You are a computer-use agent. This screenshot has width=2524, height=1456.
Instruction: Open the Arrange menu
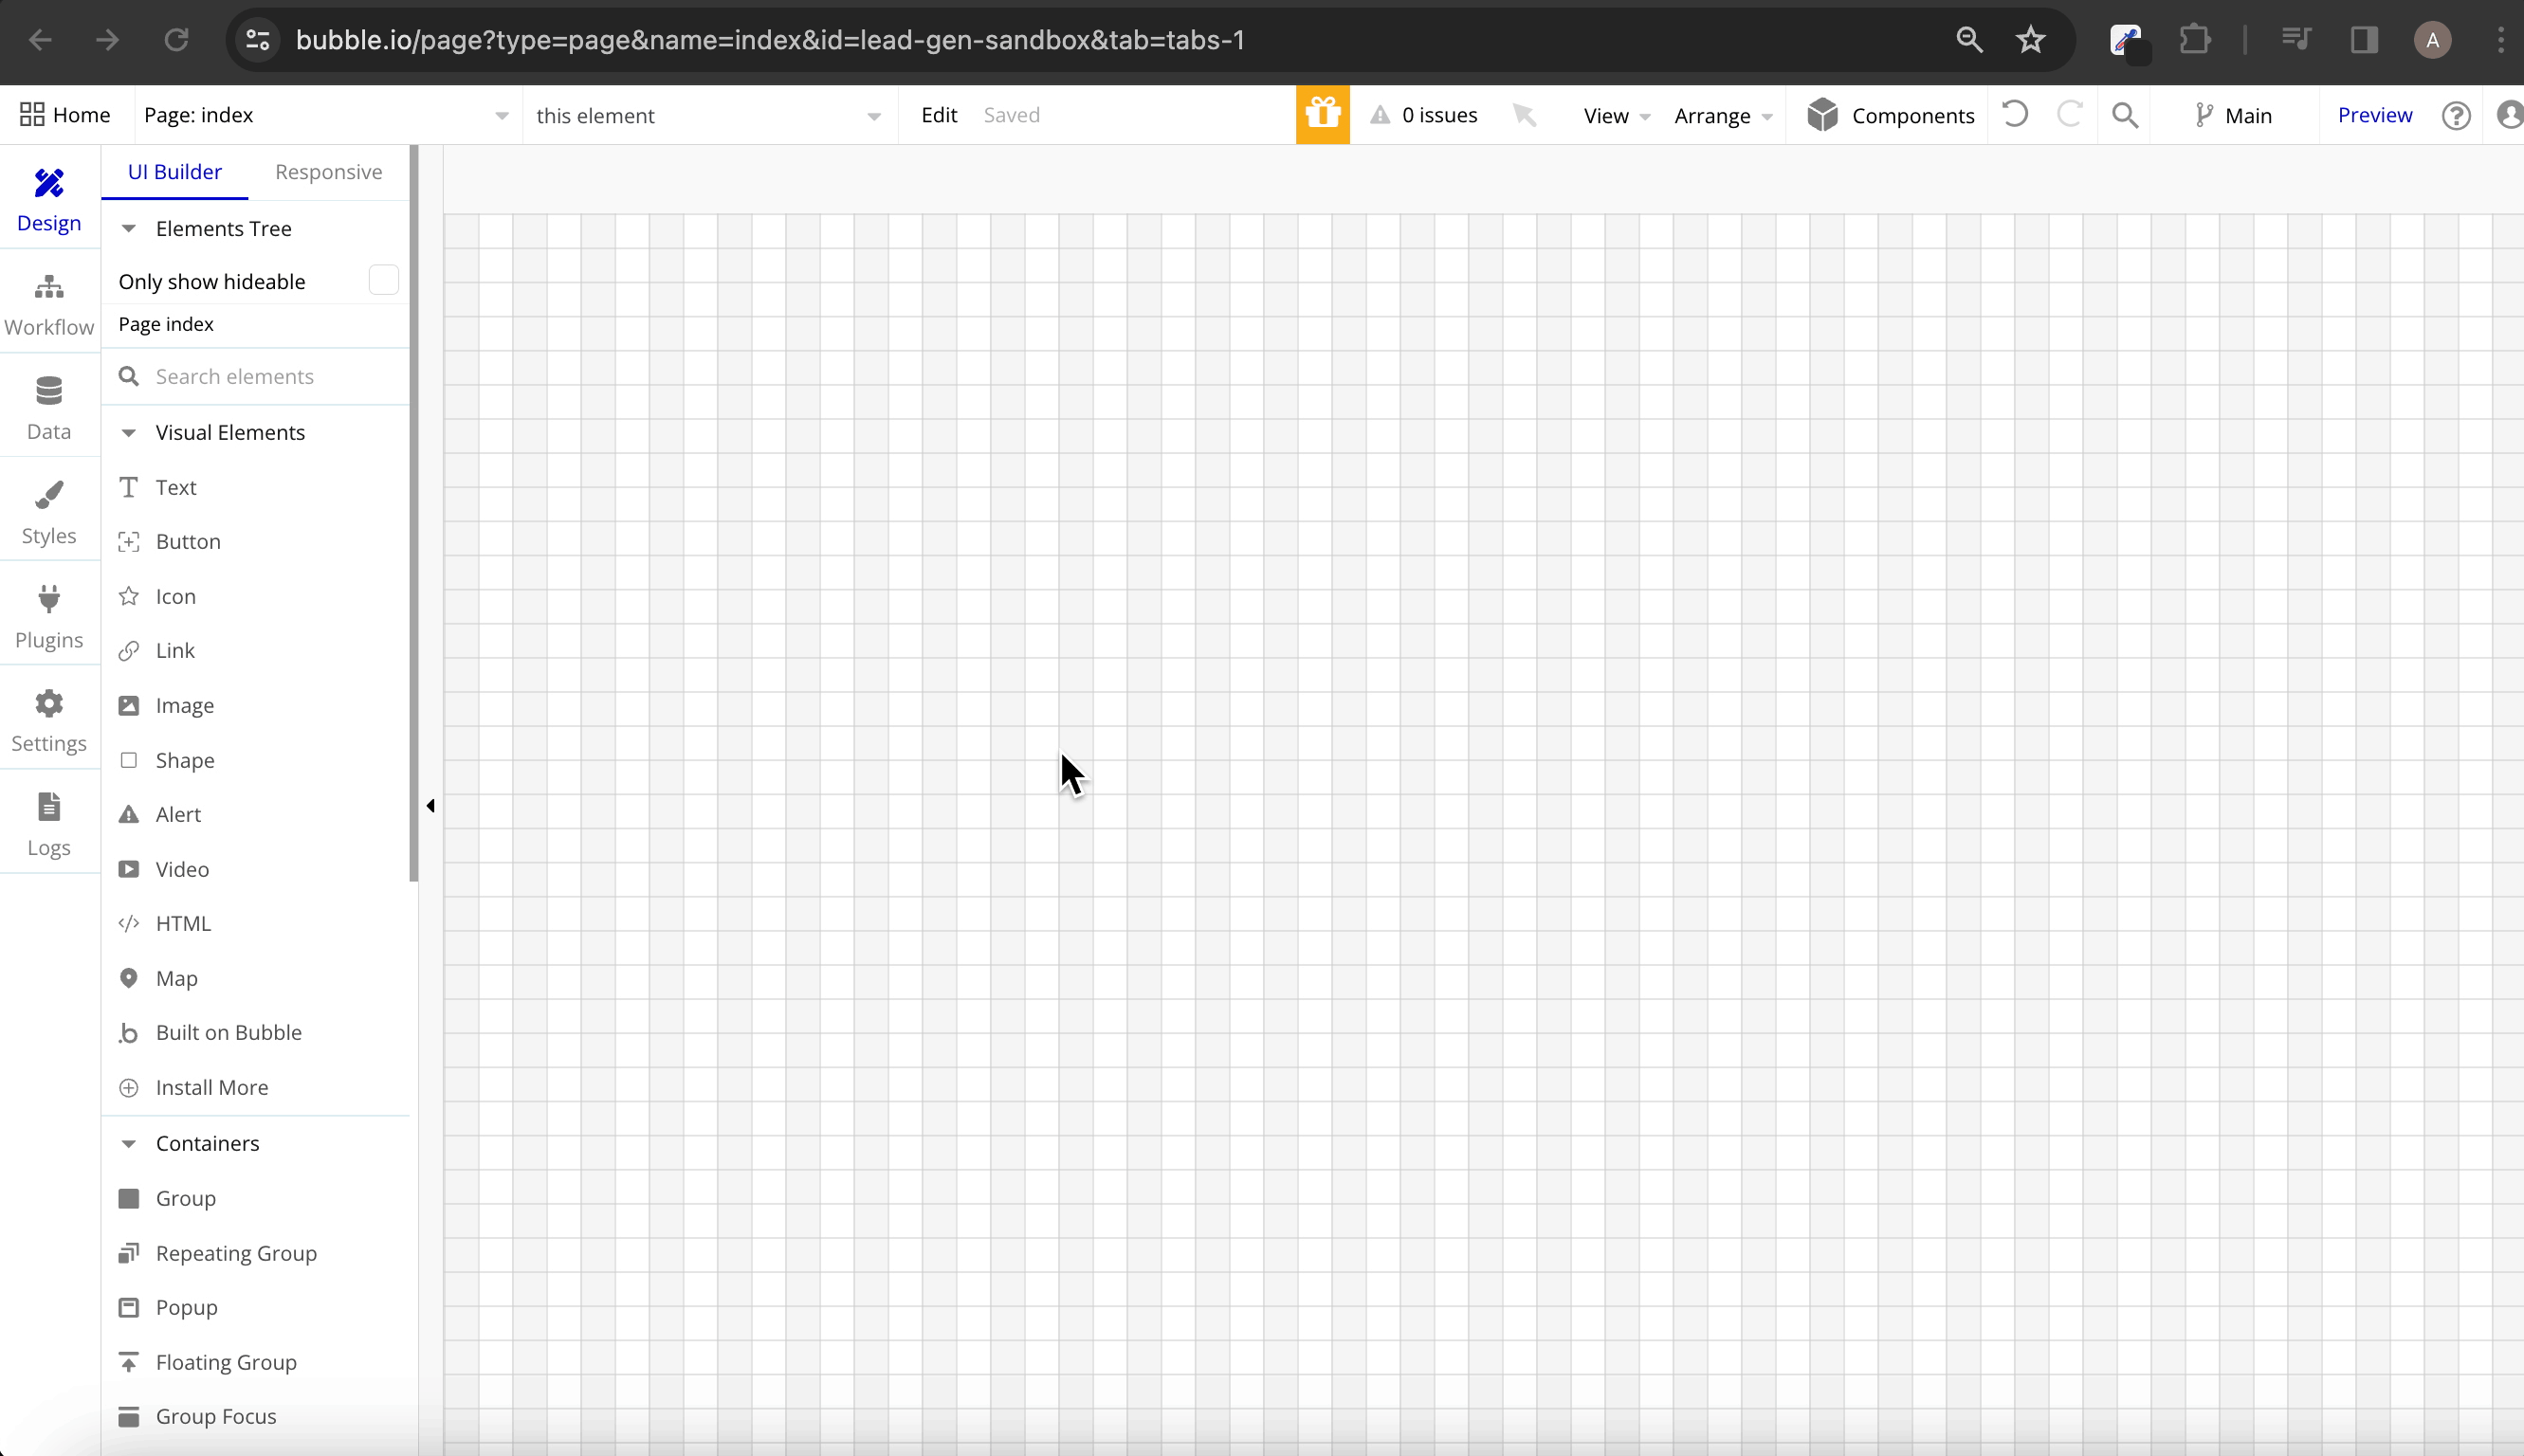click(1722, 115)
